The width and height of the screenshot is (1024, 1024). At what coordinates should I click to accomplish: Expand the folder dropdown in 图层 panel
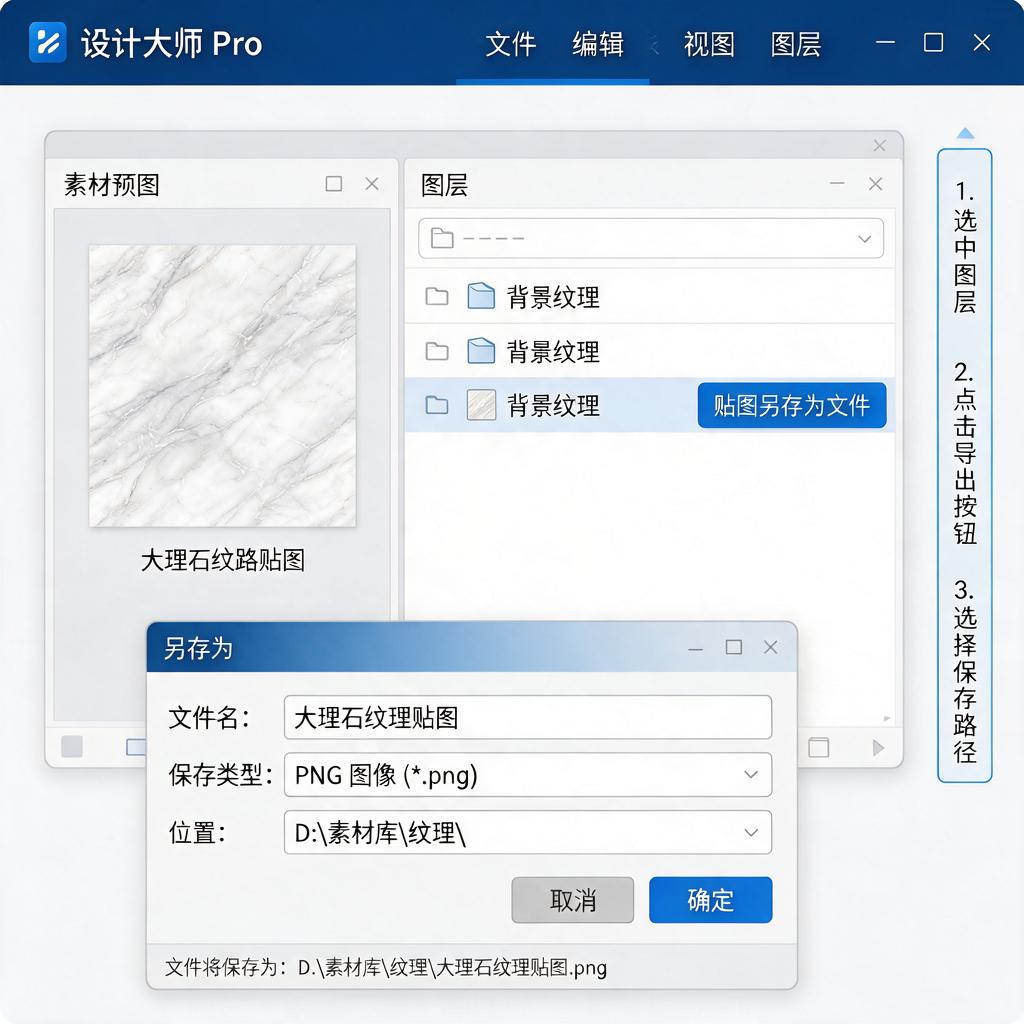[865, 238]
